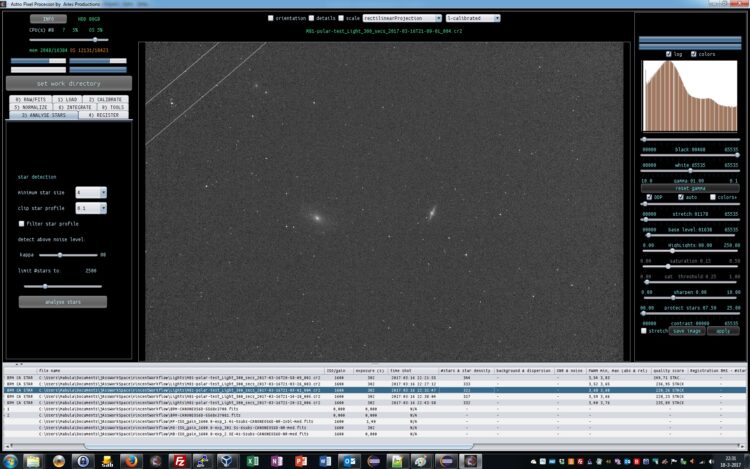
Task: Open FileZilla from the taskbar
Action: 179,461
